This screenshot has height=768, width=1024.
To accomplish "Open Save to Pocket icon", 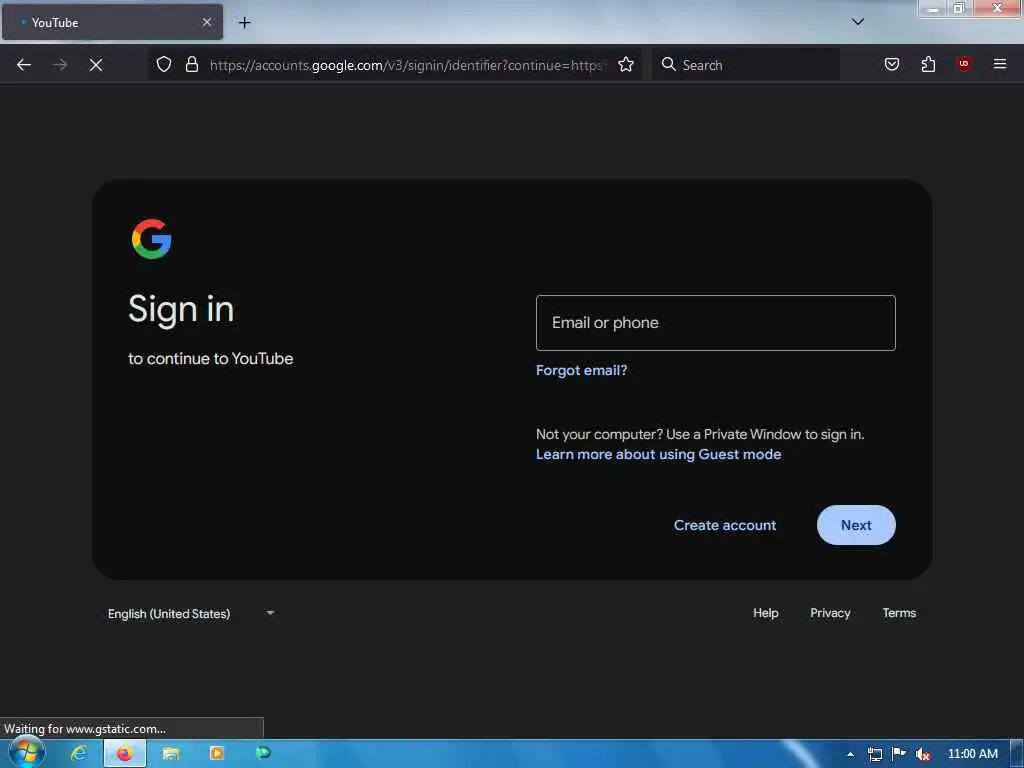I will pos(891,64).
